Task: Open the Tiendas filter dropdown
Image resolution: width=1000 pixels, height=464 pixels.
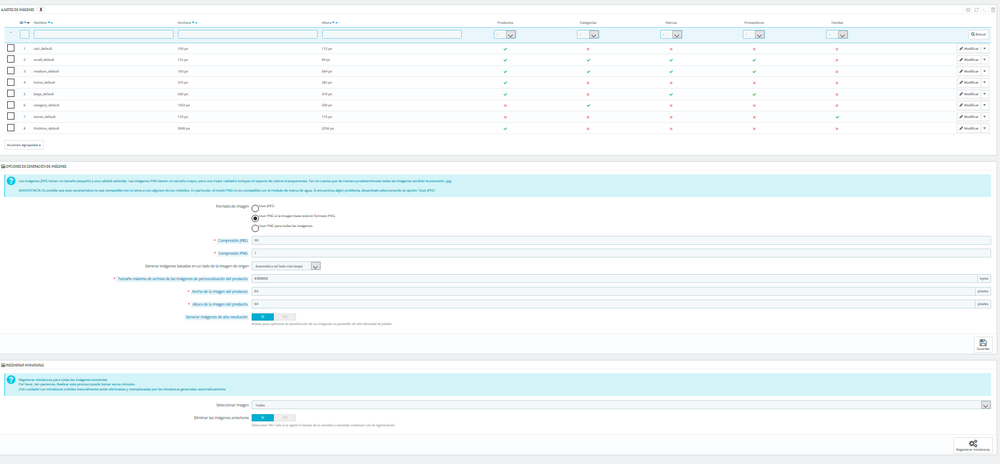Action: point(837,35)
